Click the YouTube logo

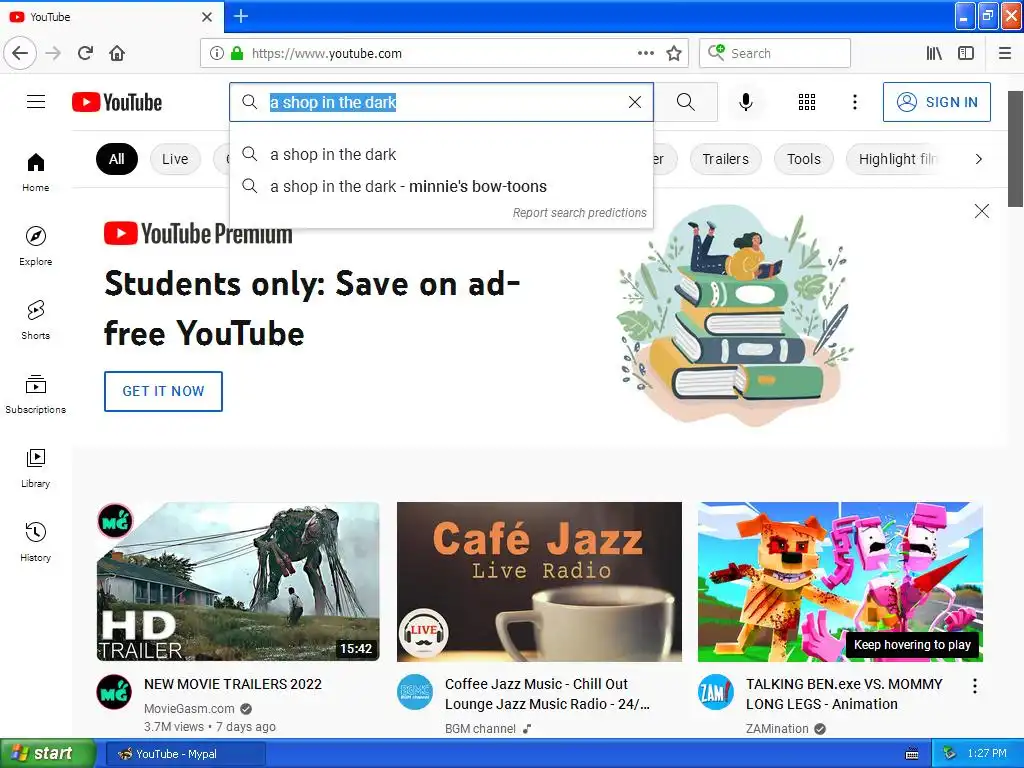[117, 103]
